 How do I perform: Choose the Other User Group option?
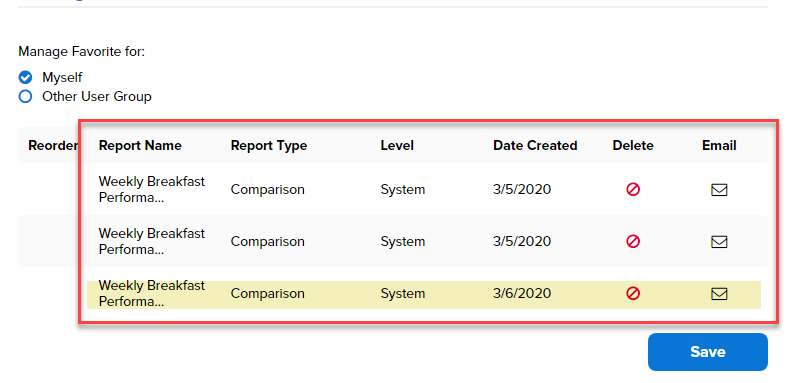click(x=25, y=96)
